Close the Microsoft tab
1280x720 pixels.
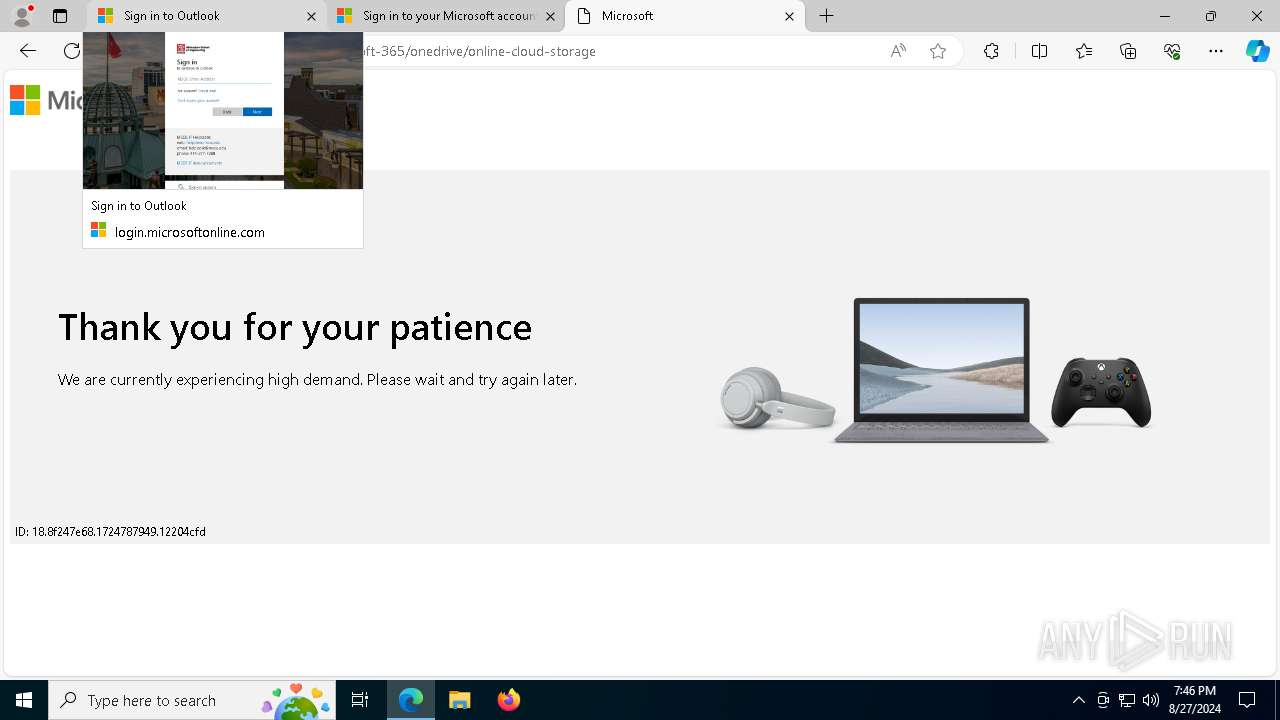tap(789, 16)
